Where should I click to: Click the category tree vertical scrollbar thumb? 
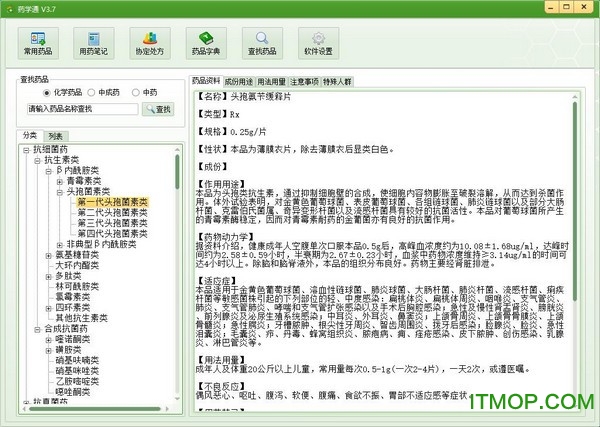[177, 172]
